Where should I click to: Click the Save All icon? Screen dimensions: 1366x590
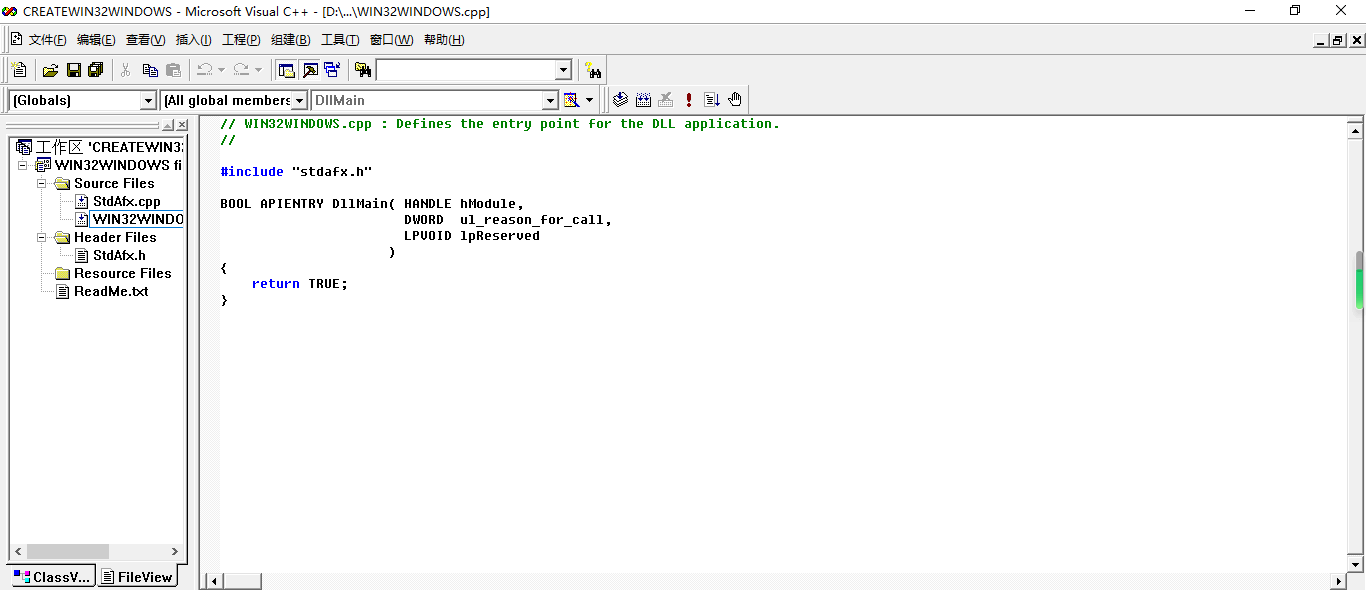[x=96, y=70]
